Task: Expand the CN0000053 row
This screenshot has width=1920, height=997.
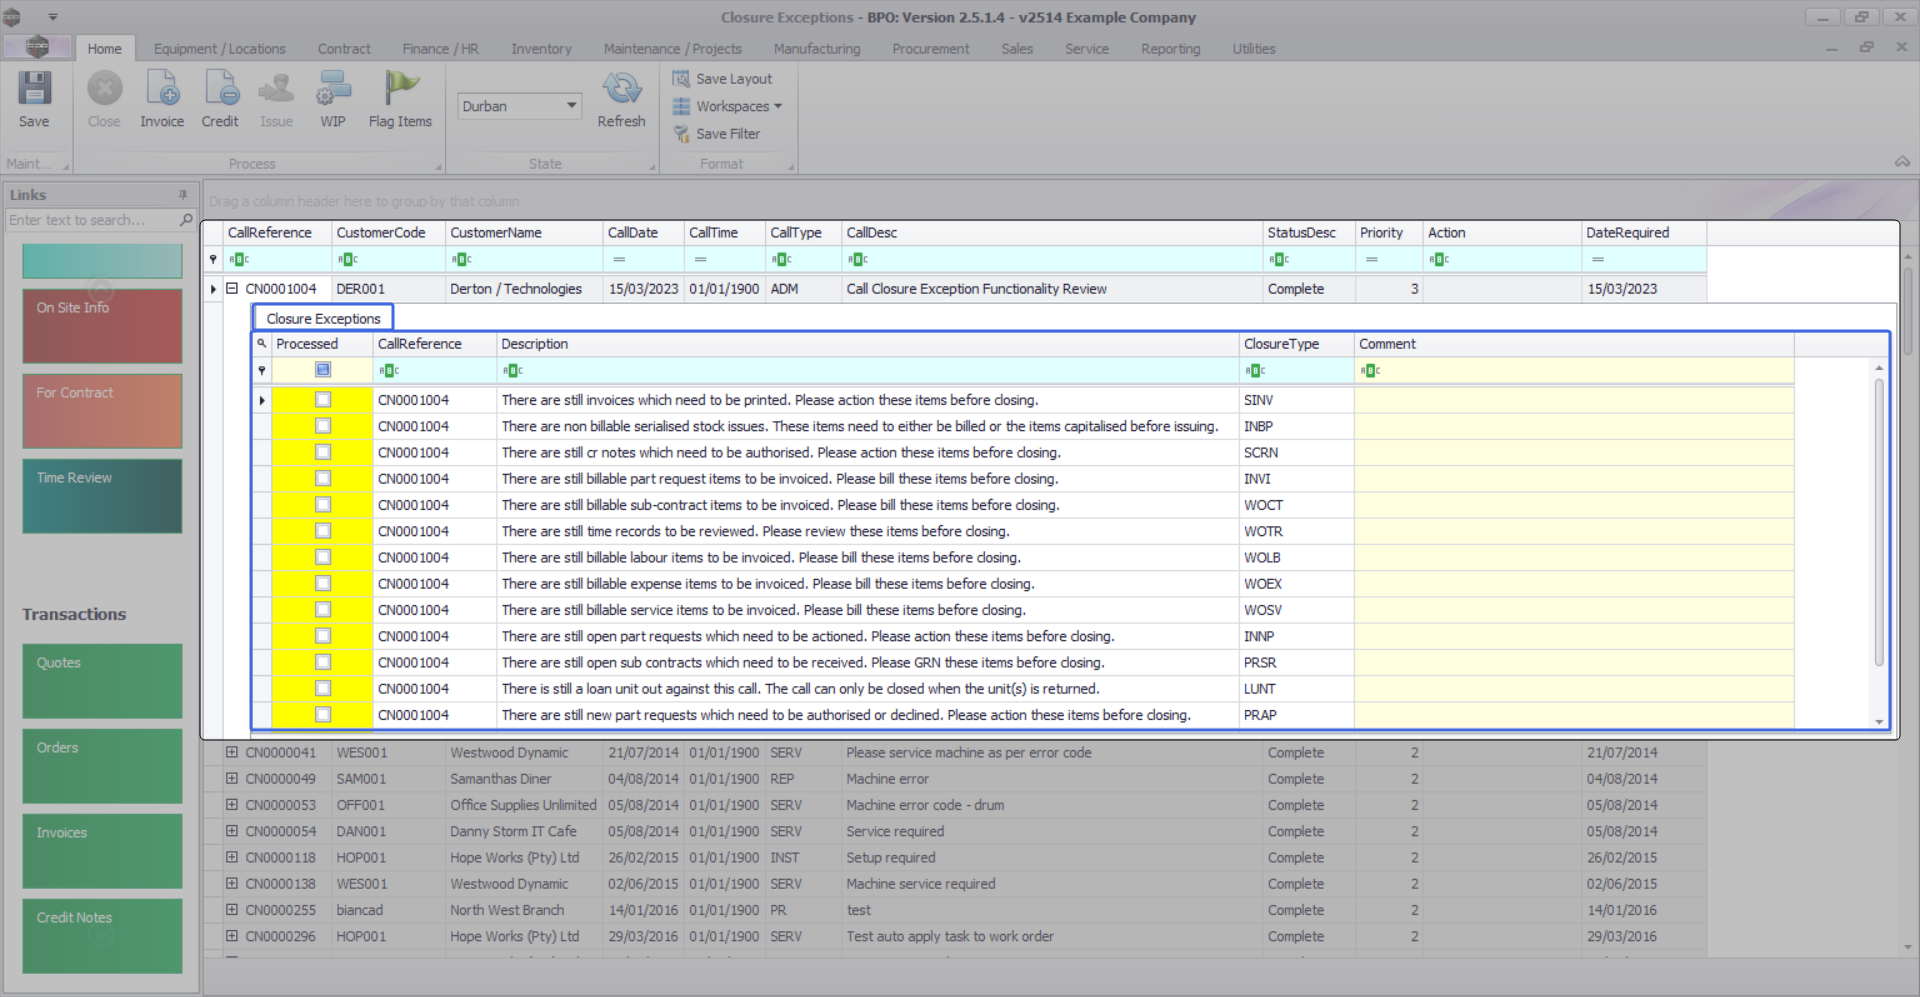Action: (232, 805)
